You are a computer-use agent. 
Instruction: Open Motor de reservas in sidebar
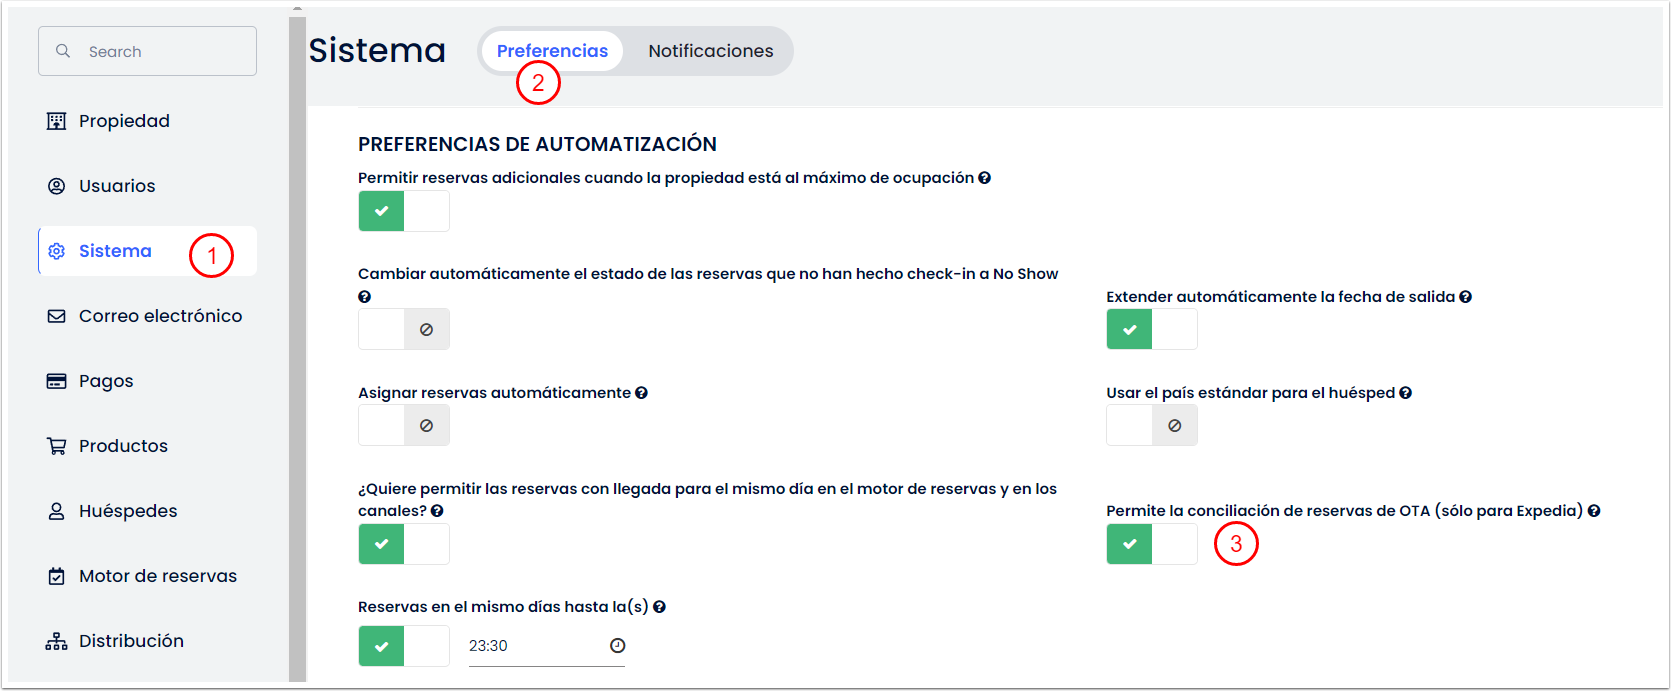[x=157, y=576]
